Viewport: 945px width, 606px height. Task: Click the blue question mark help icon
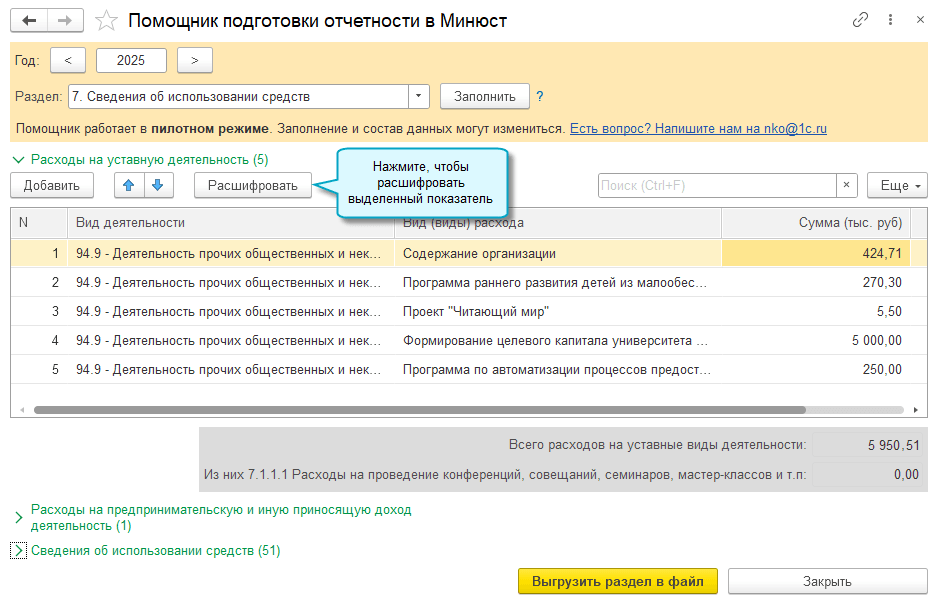[540, 97]
